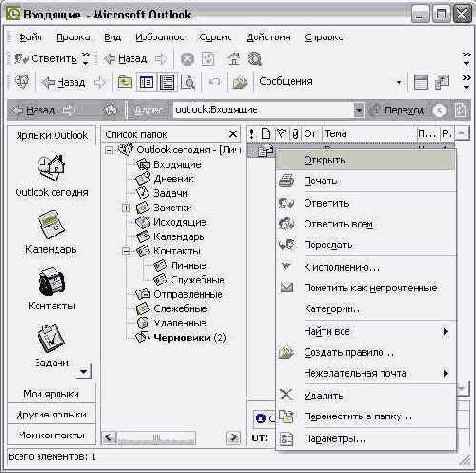Open the Сервис menu
This screenshot has height=473, width=476.
215,37
